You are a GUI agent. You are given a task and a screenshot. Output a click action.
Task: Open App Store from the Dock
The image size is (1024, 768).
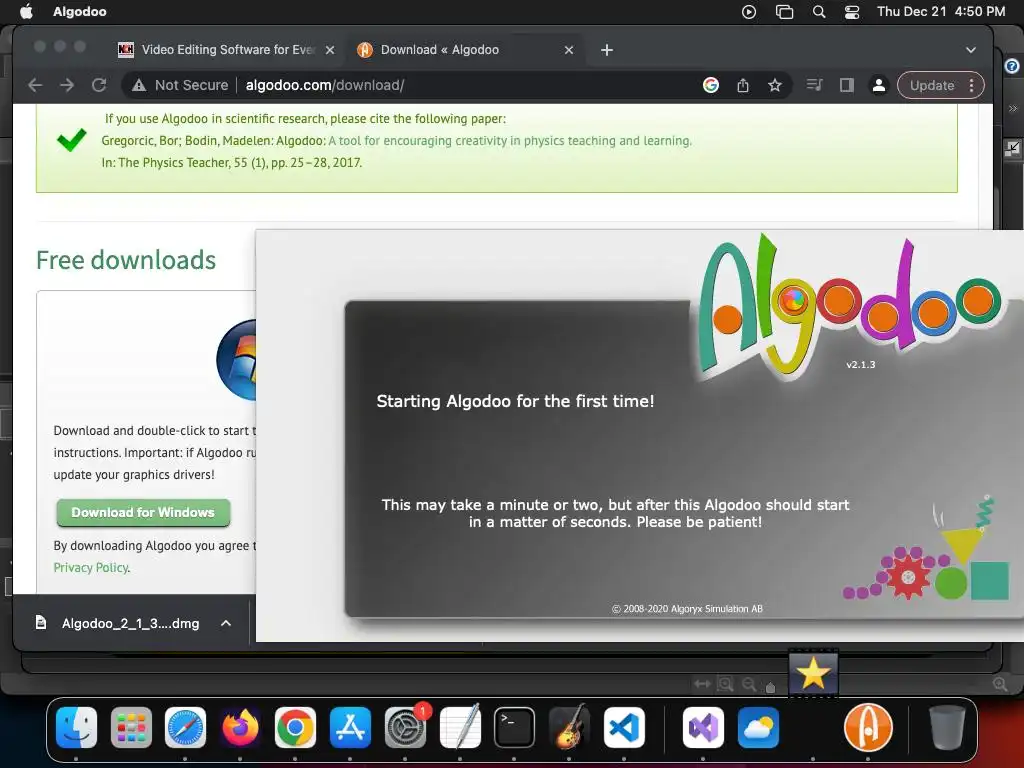pos(350,727)
